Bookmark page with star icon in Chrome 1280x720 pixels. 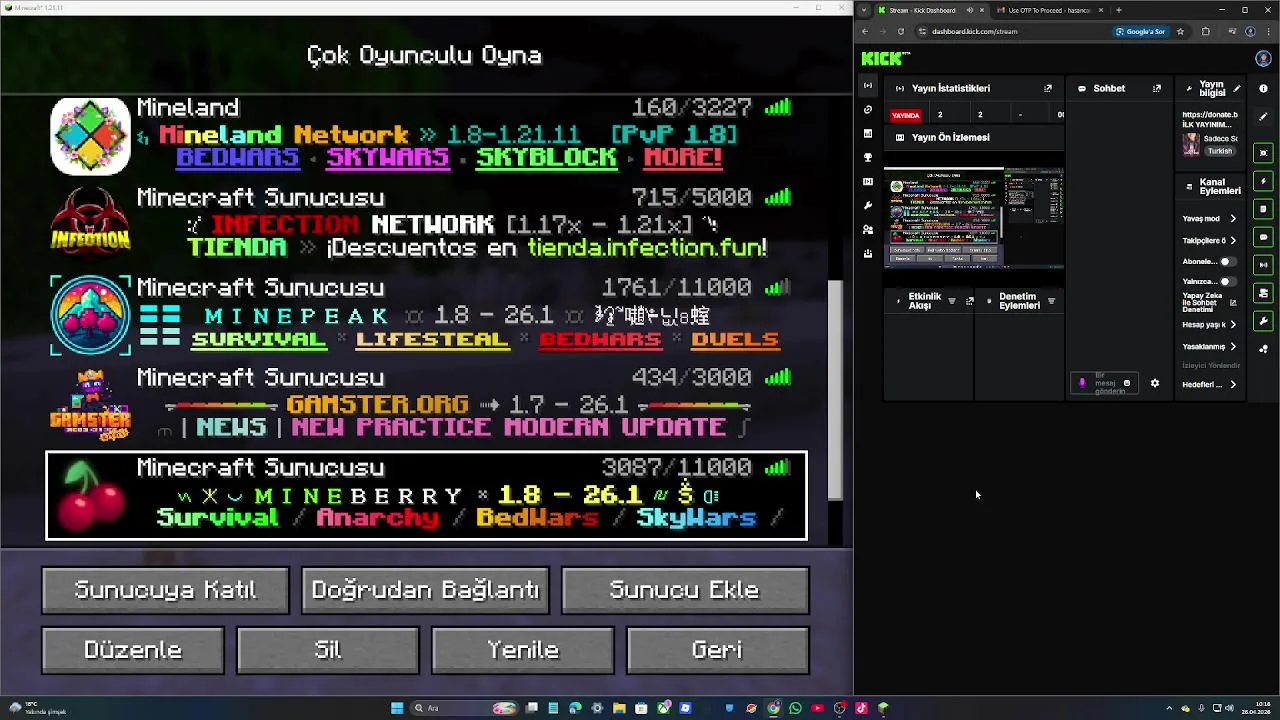1180,31
